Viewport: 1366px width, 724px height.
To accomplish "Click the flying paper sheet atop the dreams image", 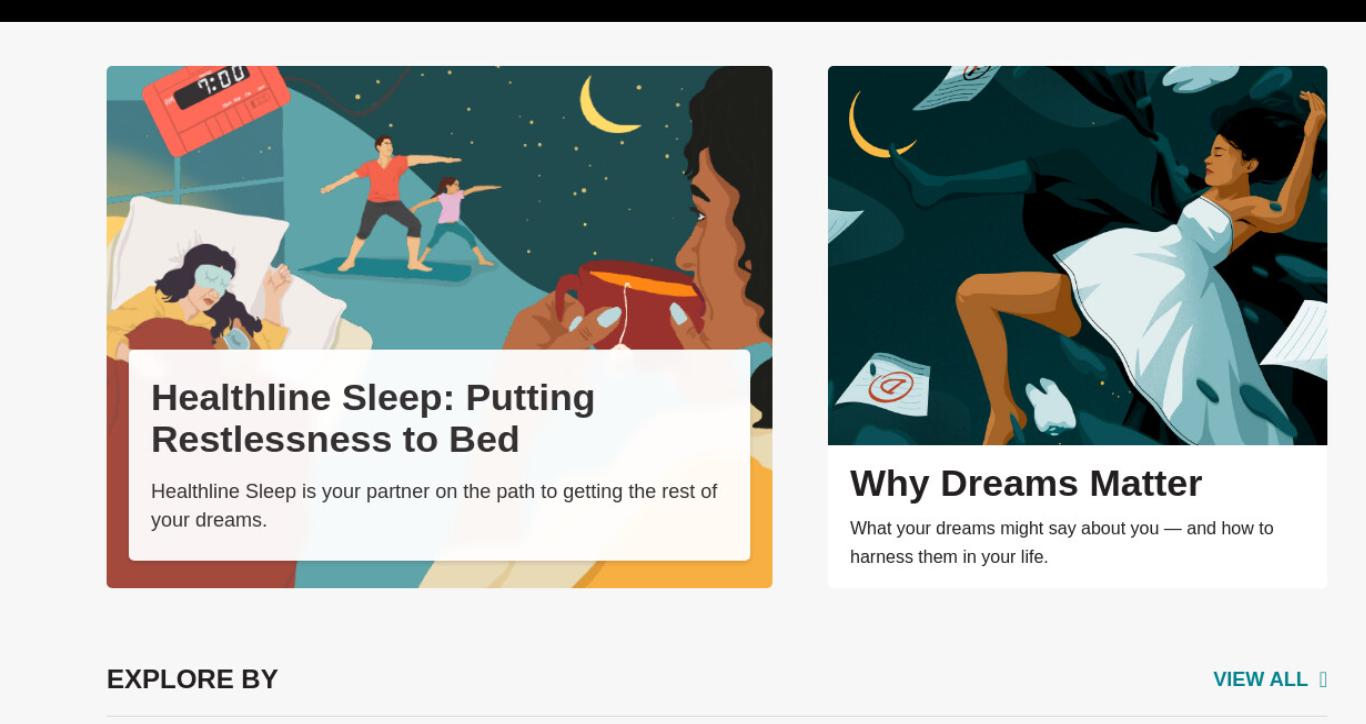I will (x=958, y=84).
